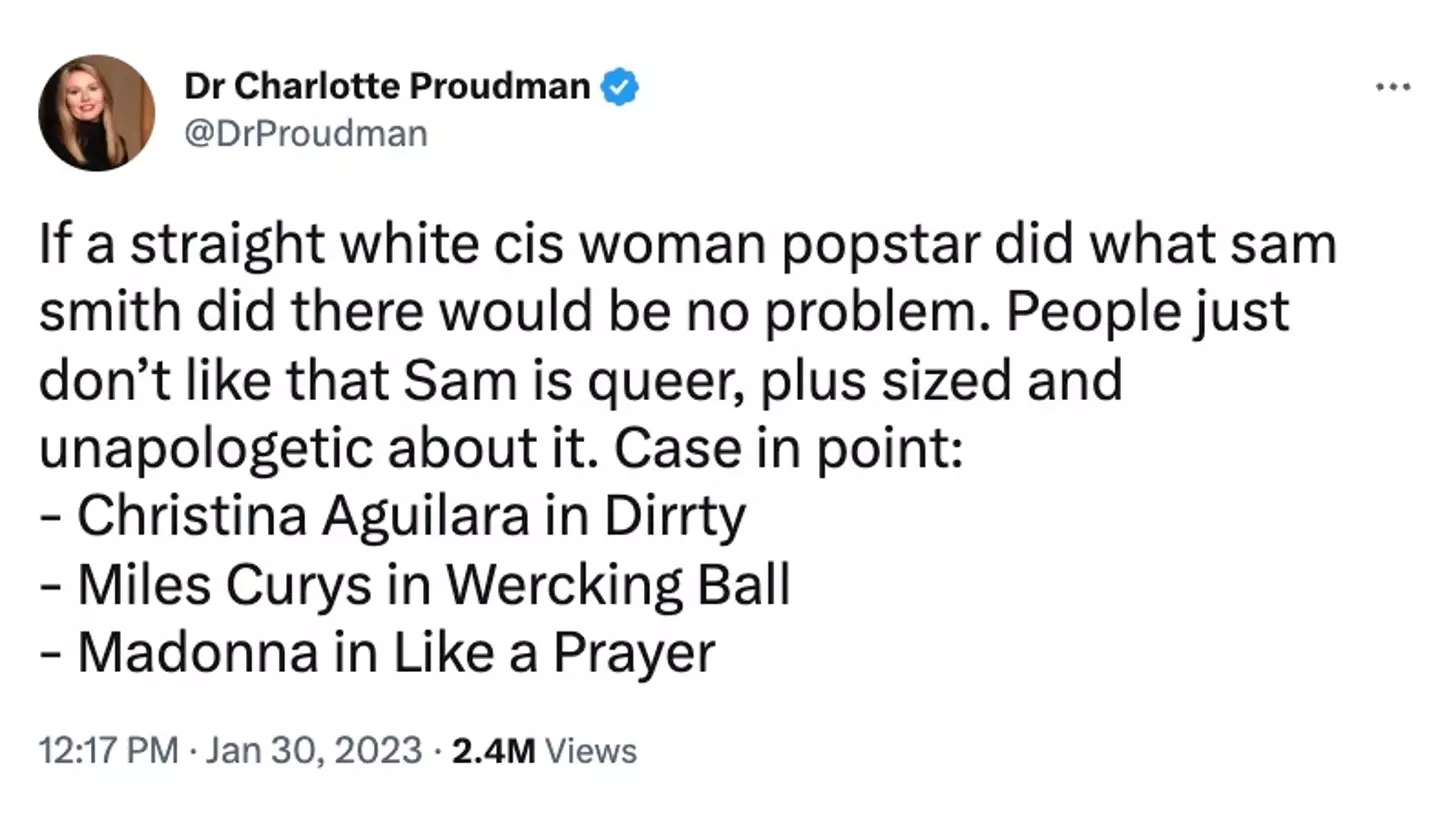
Task: Click the word Dirrty in tweet
Action: pos(674,517)
